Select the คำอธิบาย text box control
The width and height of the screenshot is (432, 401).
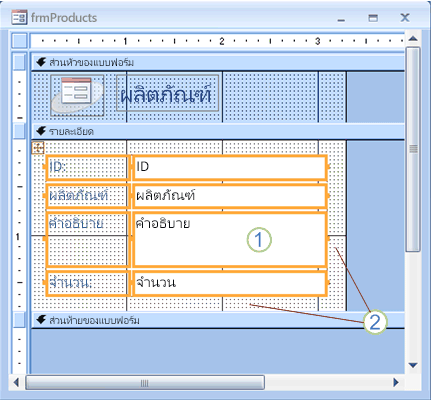230,240
